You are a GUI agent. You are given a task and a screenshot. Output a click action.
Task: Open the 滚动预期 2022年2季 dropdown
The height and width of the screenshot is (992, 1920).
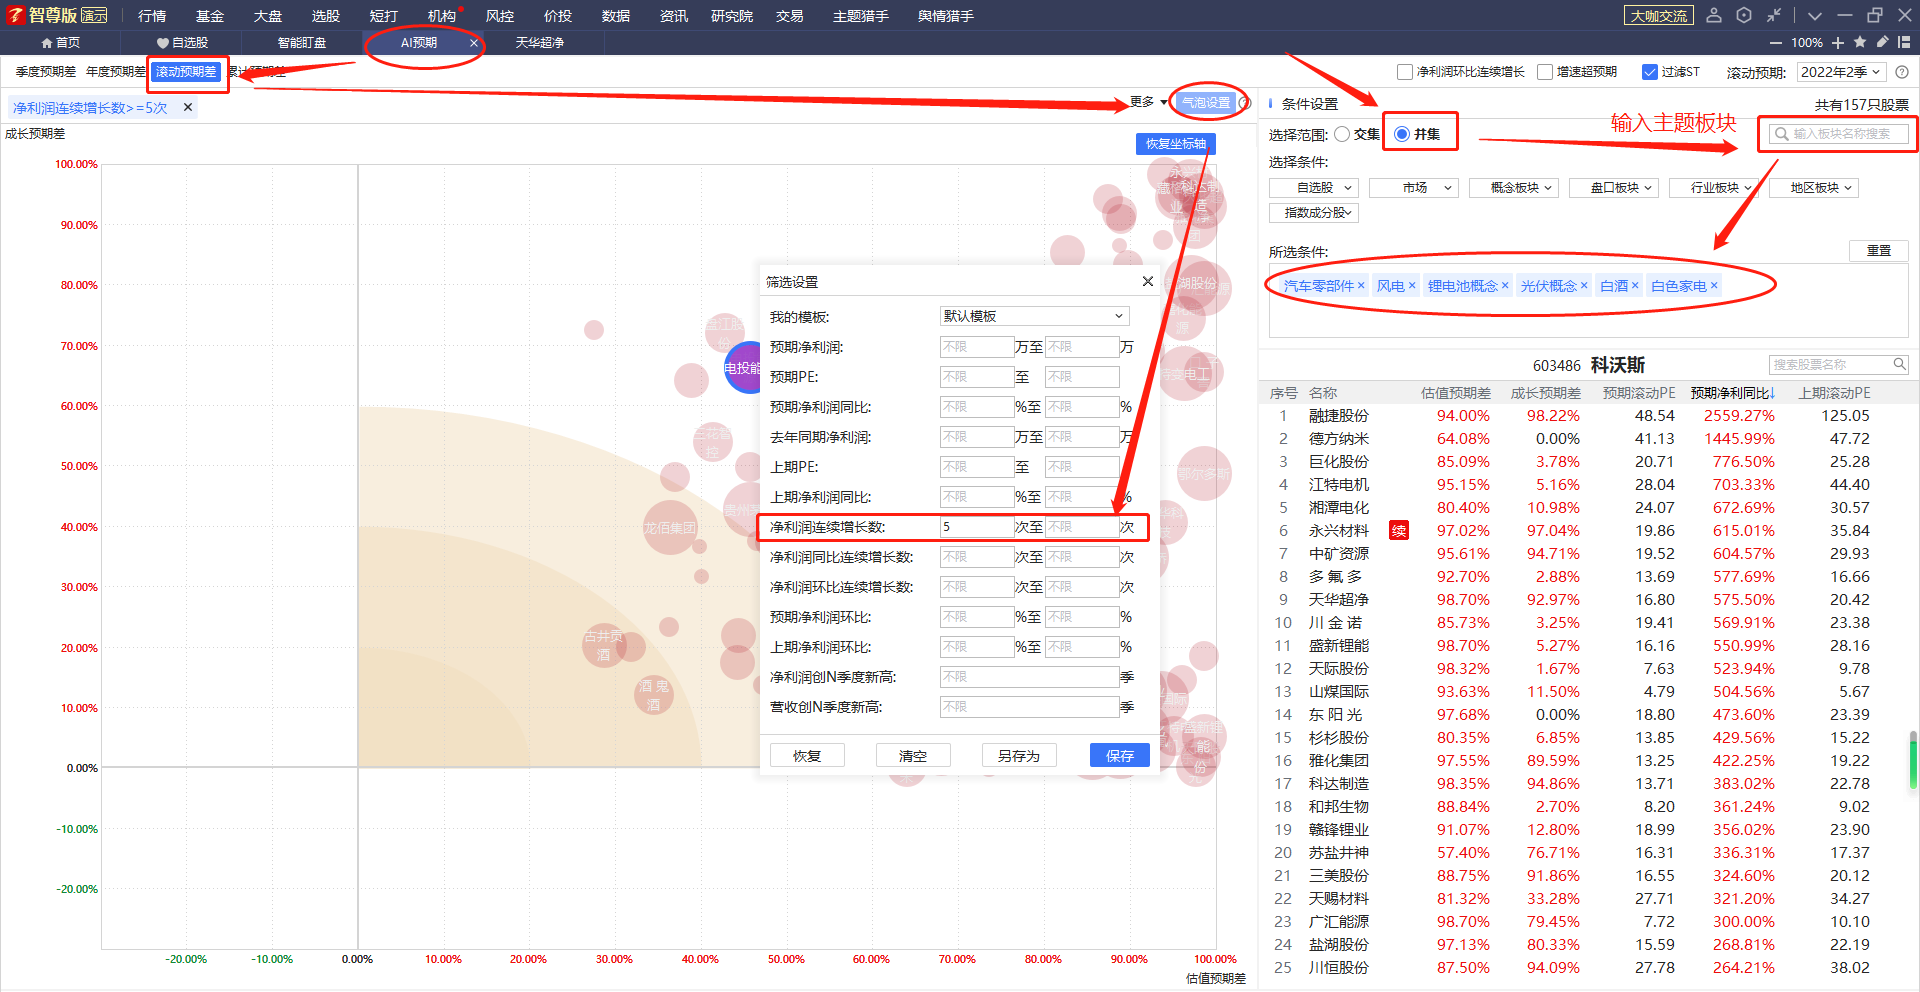click(1841, 72)
